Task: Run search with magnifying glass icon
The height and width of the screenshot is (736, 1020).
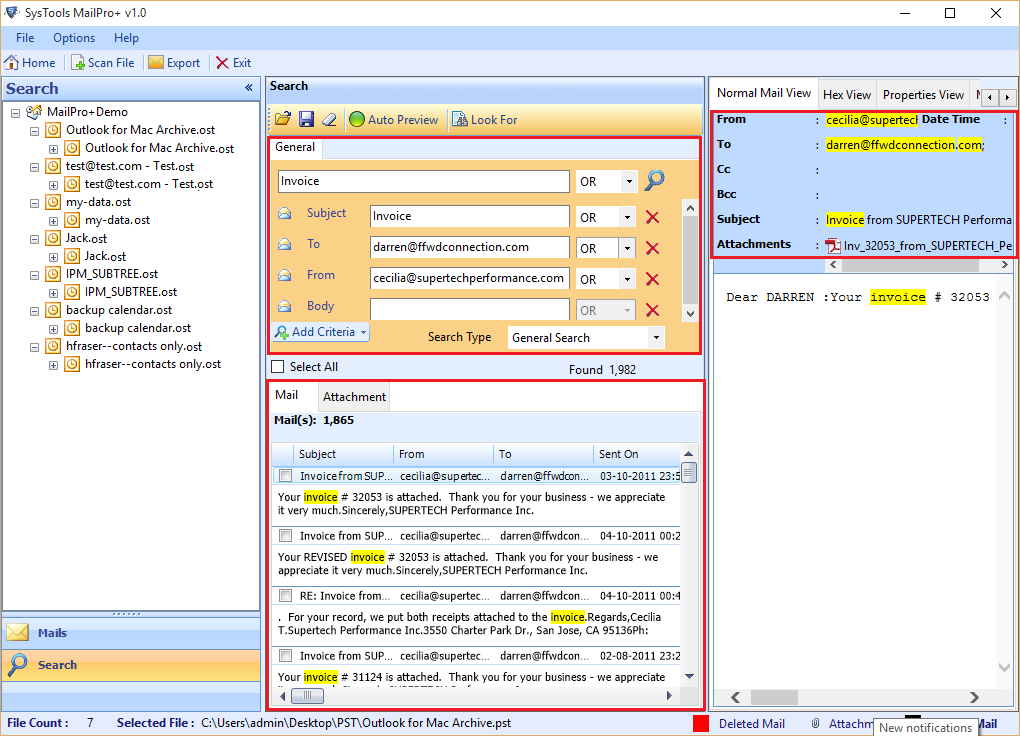Action: 654,180
